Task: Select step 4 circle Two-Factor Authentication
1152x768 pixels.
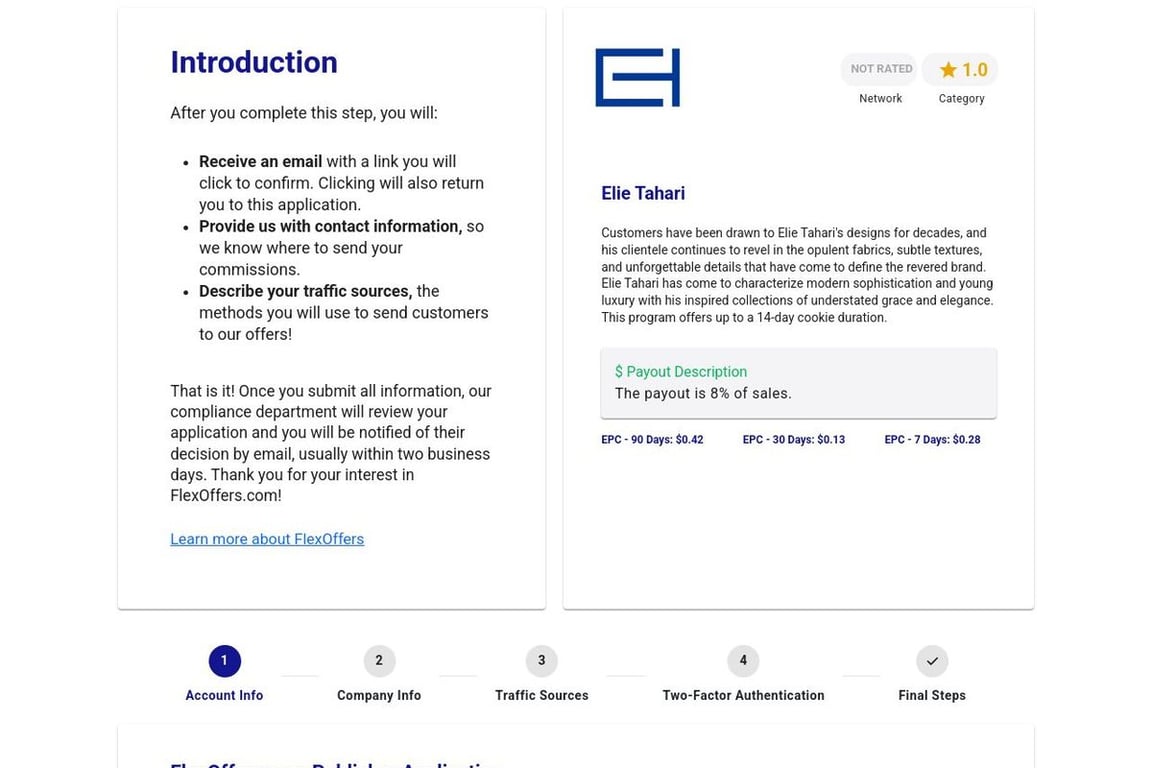Action: (x=743, y=661)
